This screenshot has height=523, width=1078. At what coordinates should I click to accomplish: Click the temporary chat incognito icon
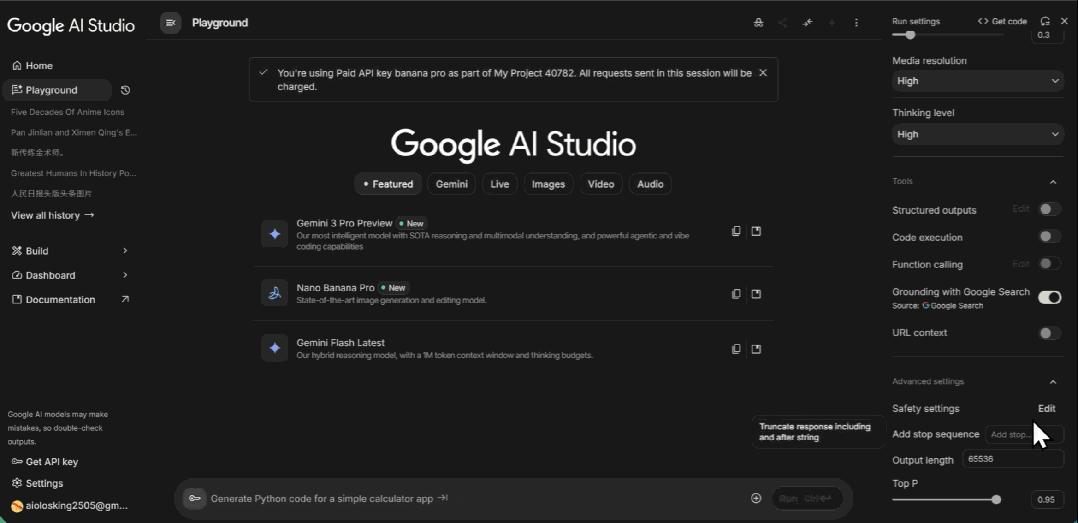[758, 22]
